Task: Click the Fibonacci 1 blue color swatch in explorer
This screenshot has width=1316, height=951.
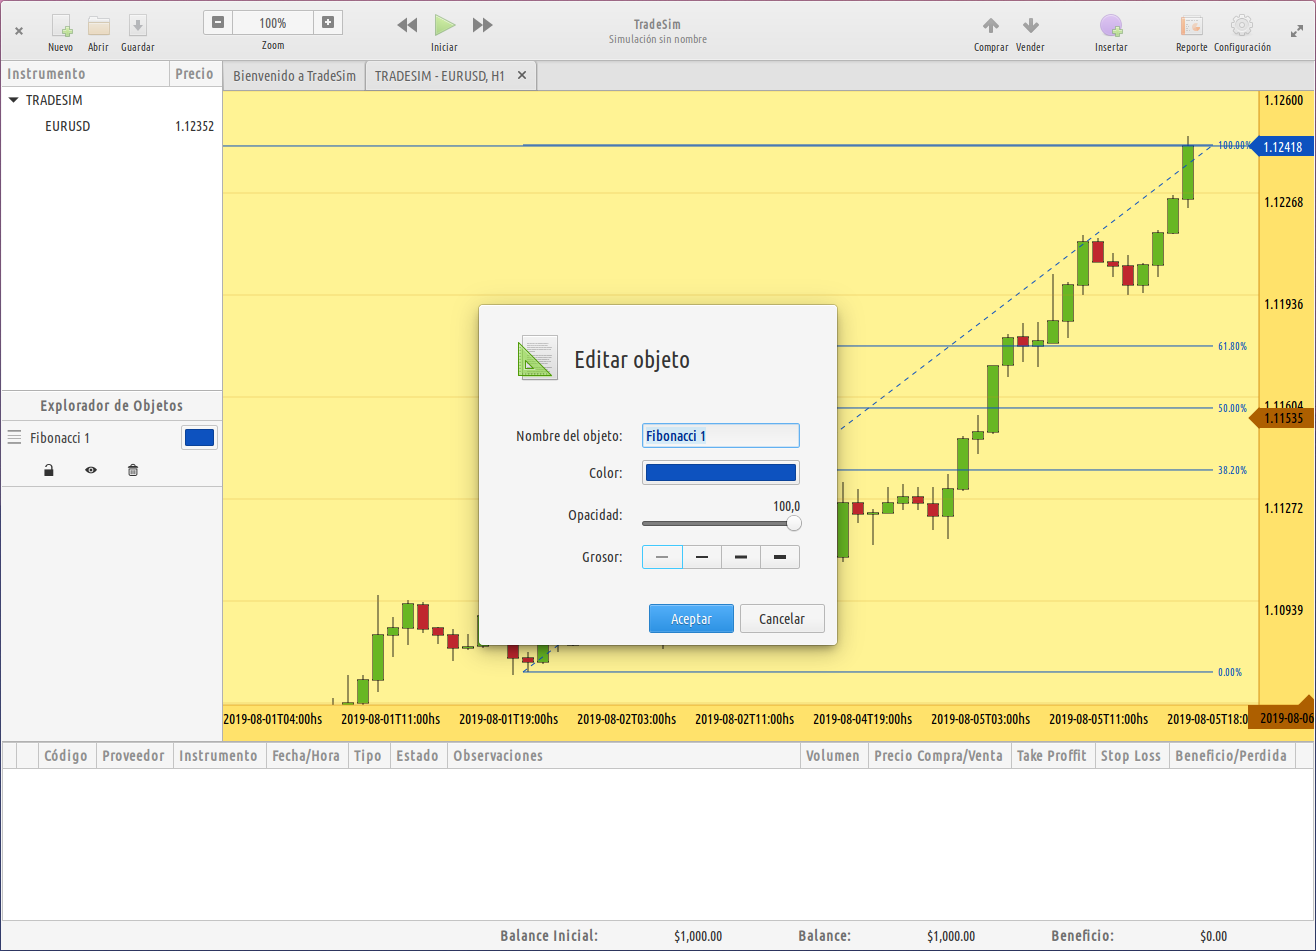Action: [x=199, y=438]
